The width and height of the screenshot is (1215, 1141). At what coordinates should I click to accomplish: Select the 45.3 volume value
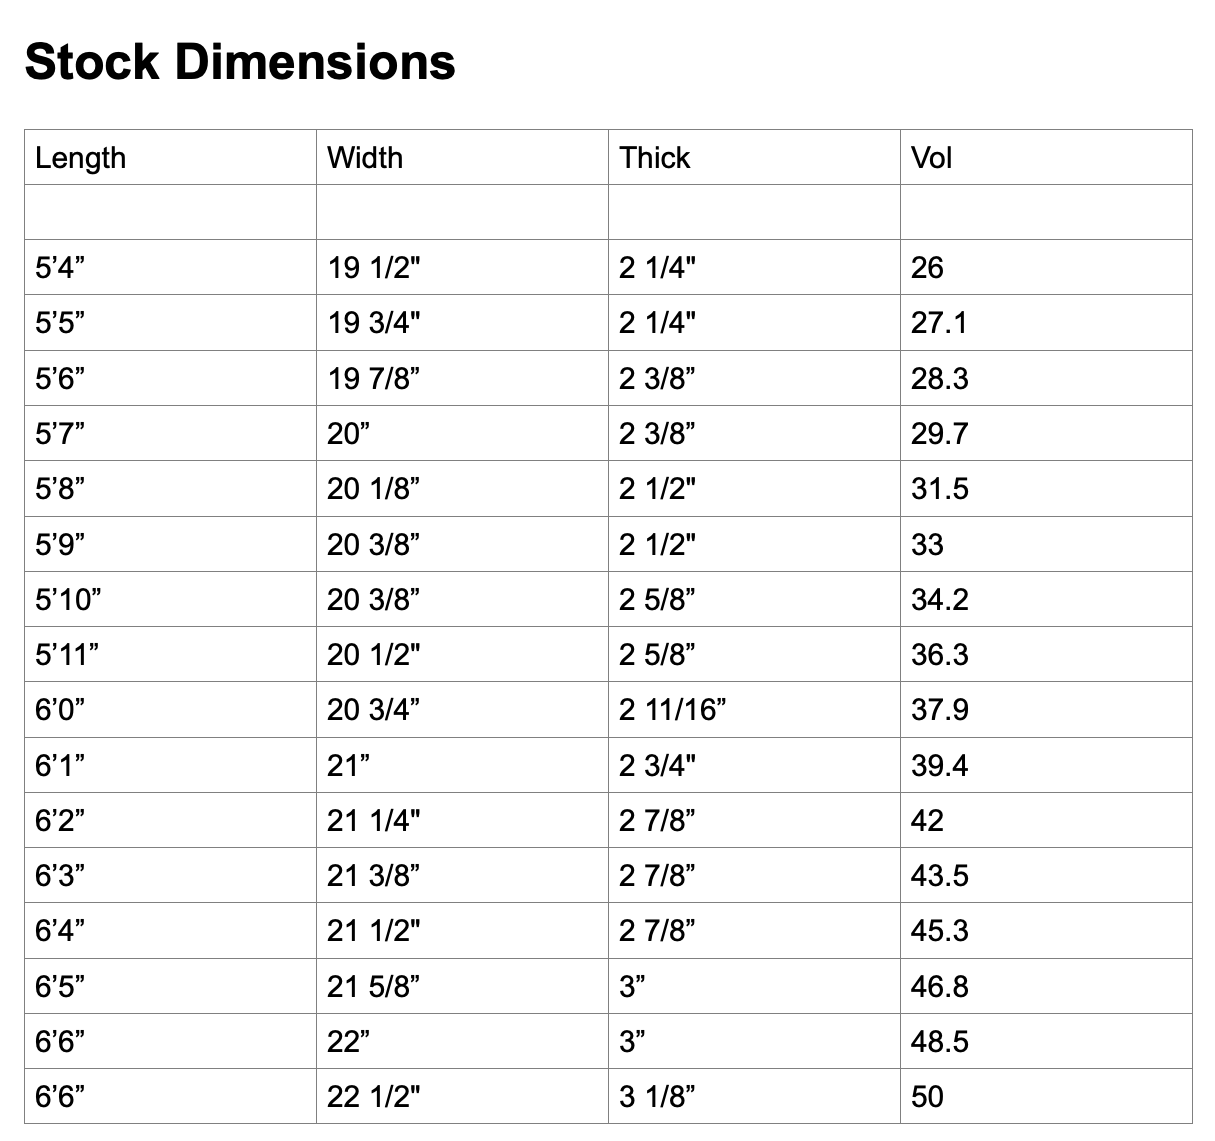tap(939, 931)
